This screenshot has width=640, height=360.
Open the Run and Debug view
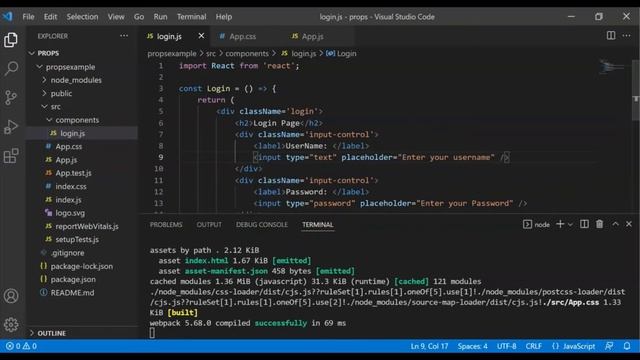pos(11,127)
